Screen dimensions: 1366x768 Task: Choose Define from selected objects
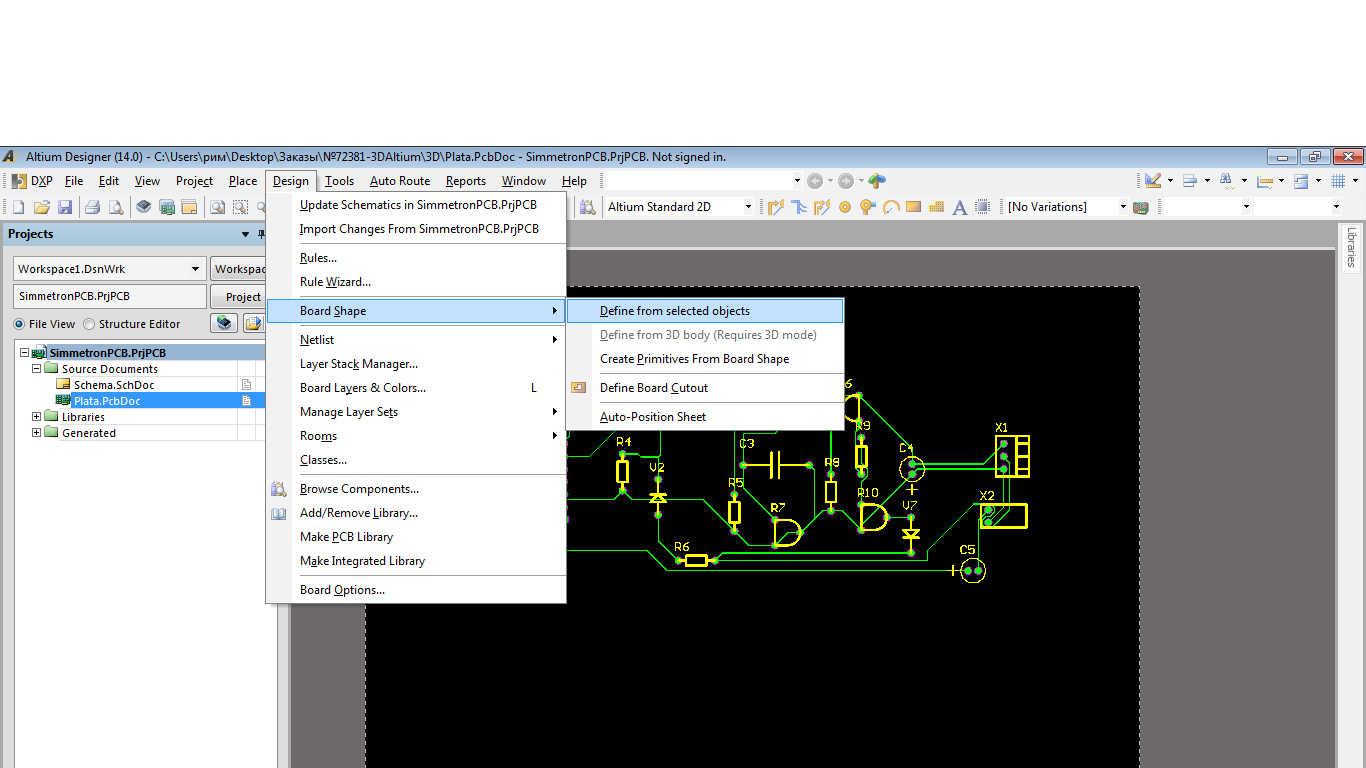point(675,311)
